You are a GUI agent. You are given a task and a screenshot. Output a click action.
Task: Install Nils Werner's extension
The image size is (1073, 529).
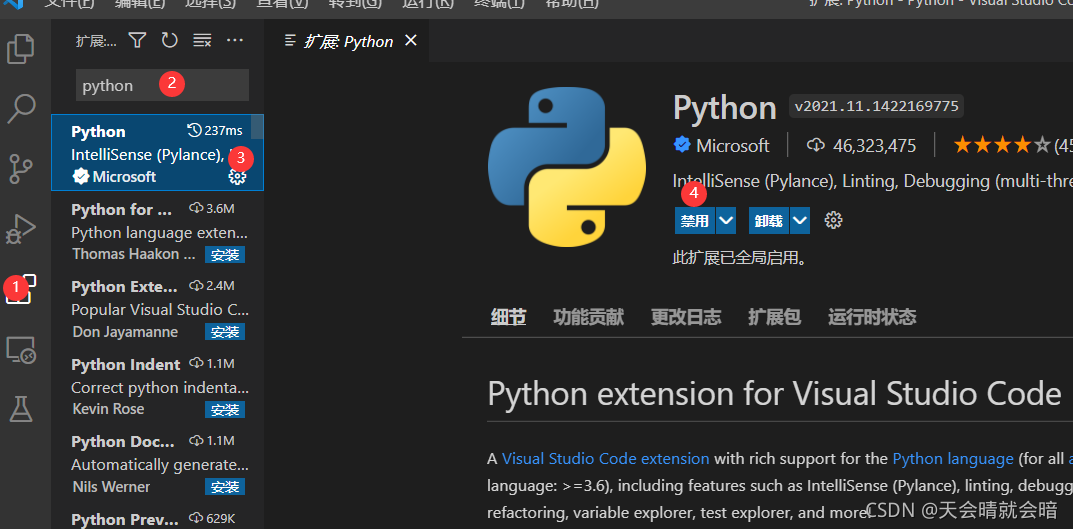pyautogui.click(x=224, y=487)
